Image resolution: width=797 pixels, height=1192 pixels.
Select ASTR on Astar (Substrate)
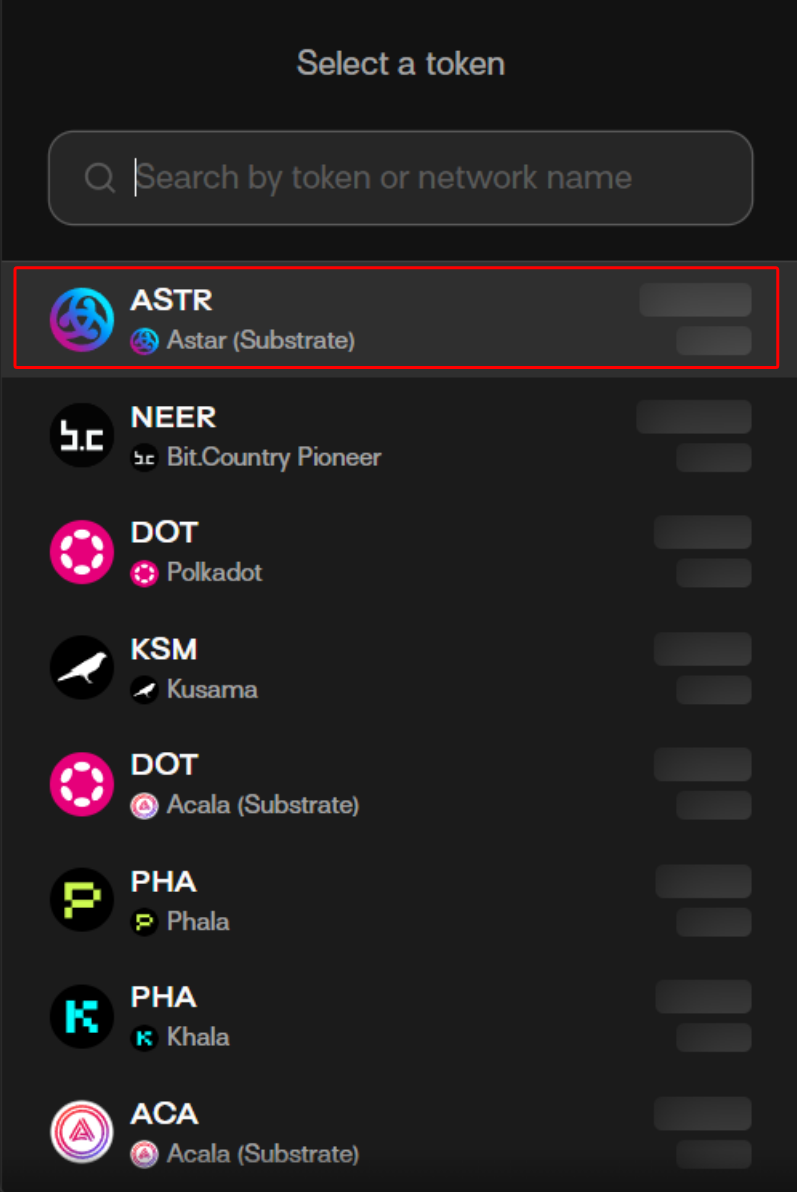[400, 319]
